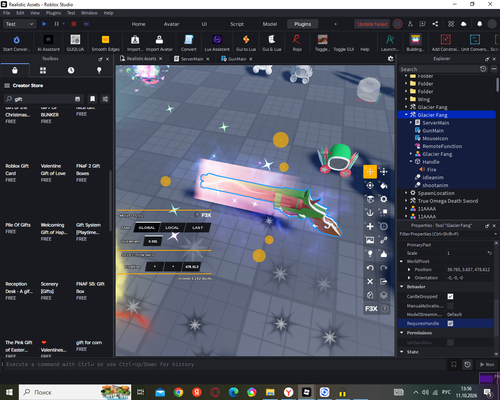This screenshot has height=400, width=500.
Task: Select the F3X Move tool
Action: pos(370,172)
